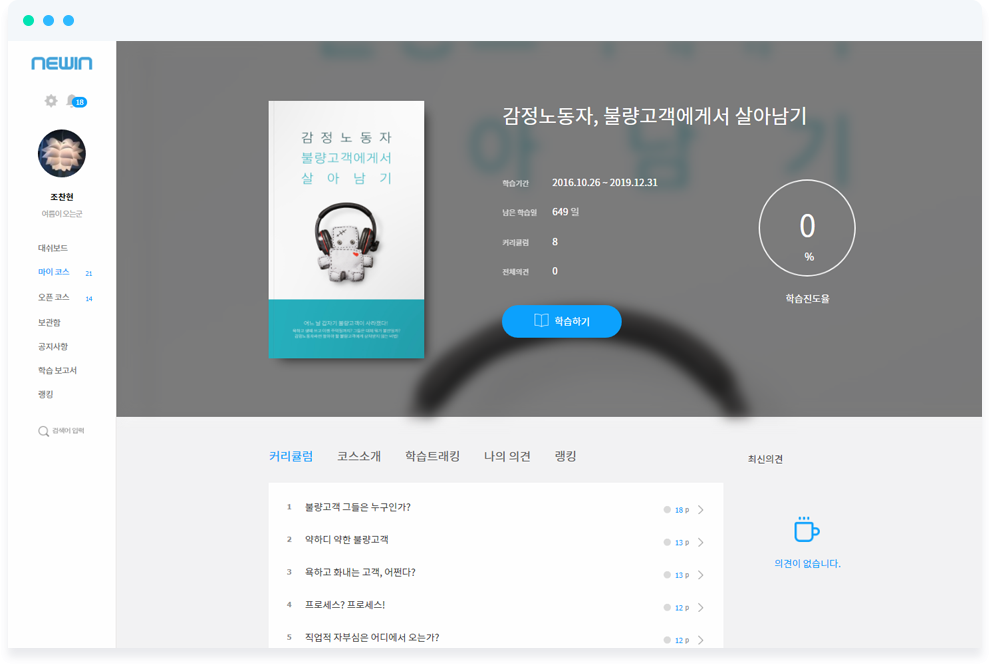Click the 14 count beside 오픈 코스
The width and height of the screenshot is (990, 665).
pos(88,299)
